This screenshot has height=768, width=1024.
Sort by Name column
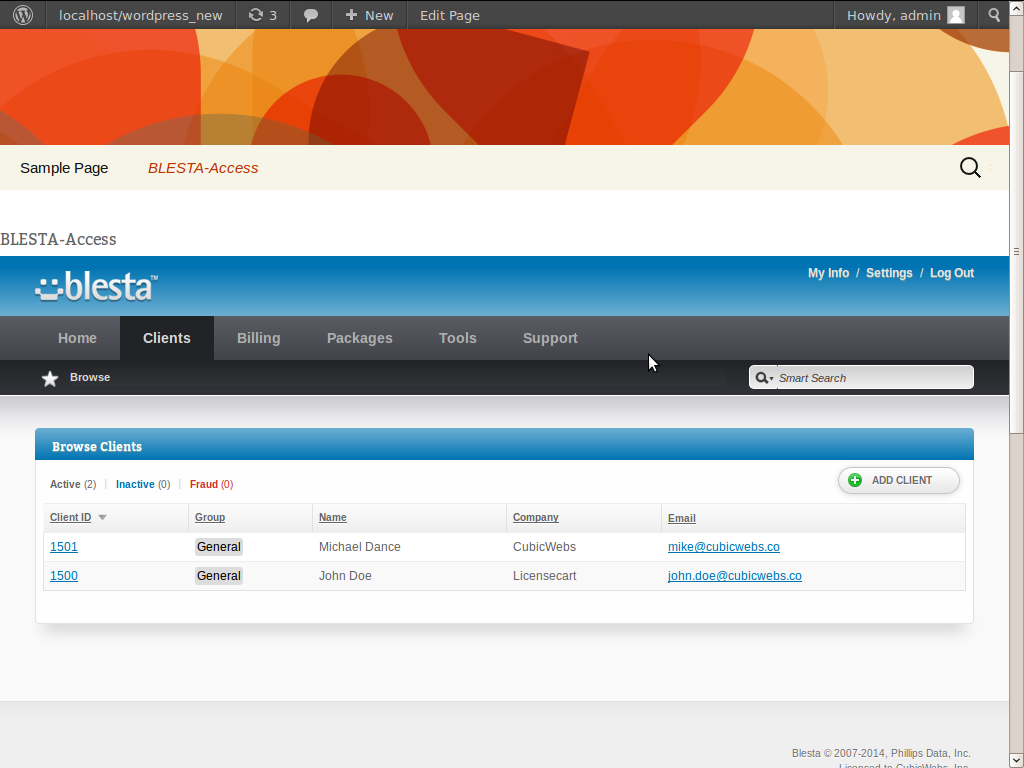tap(332, 517)
